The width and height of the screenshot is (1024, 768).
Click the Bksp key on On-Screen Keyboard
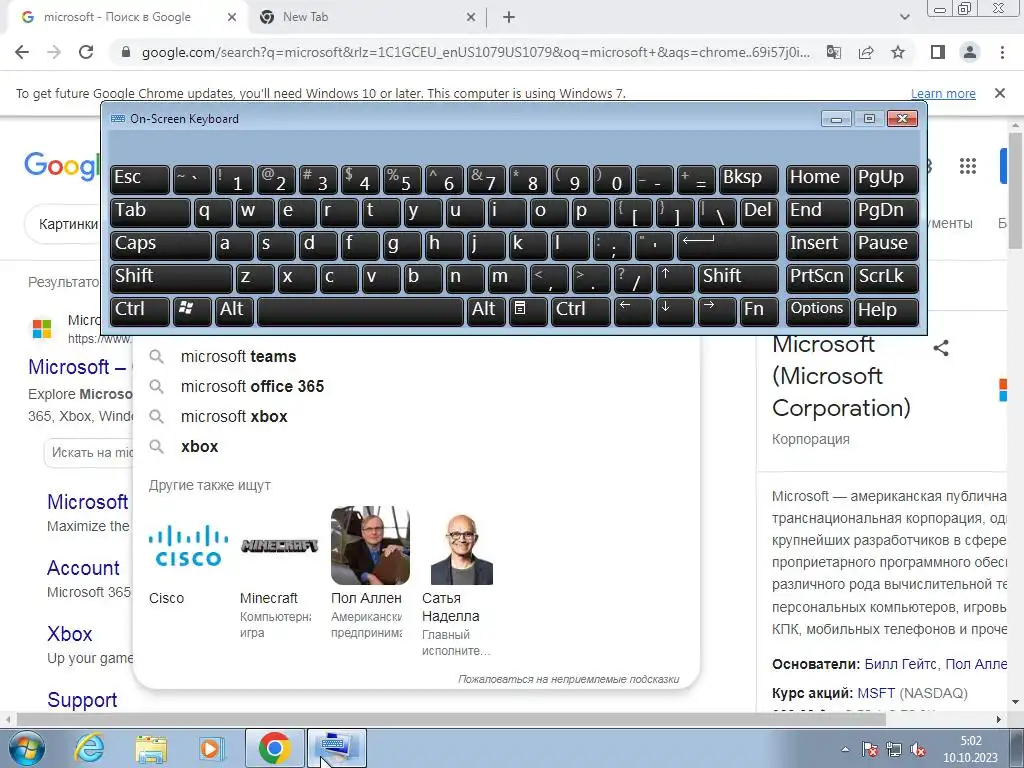coord(748,179)
